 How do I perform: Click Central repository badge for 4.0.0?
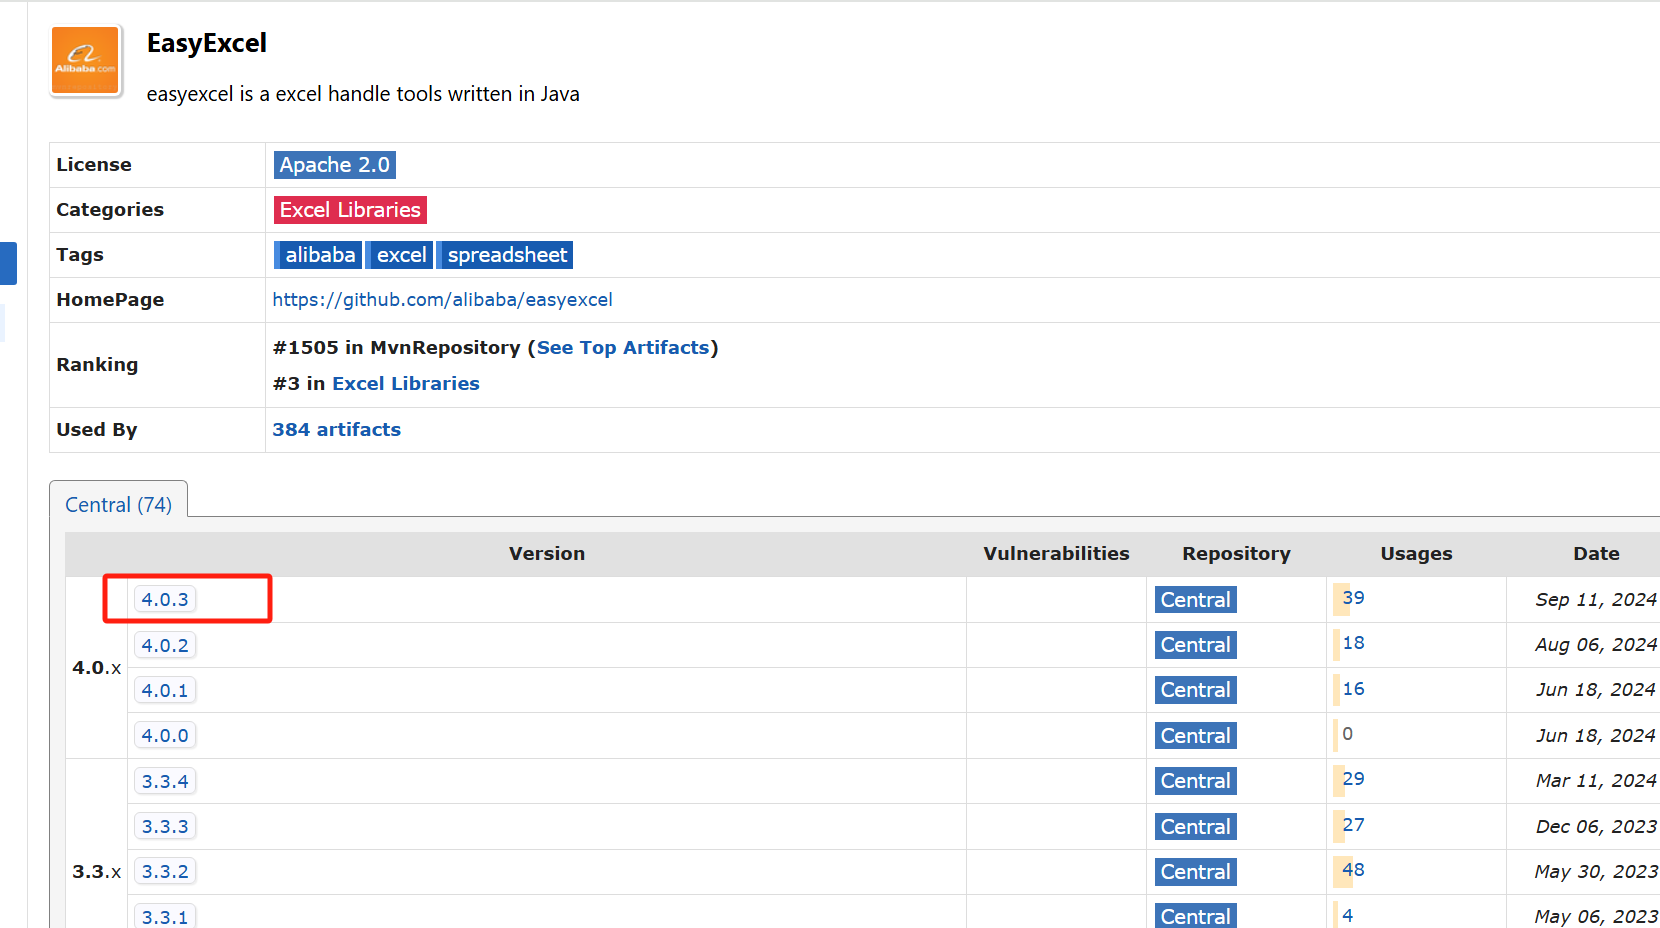tap(1196, 736)
